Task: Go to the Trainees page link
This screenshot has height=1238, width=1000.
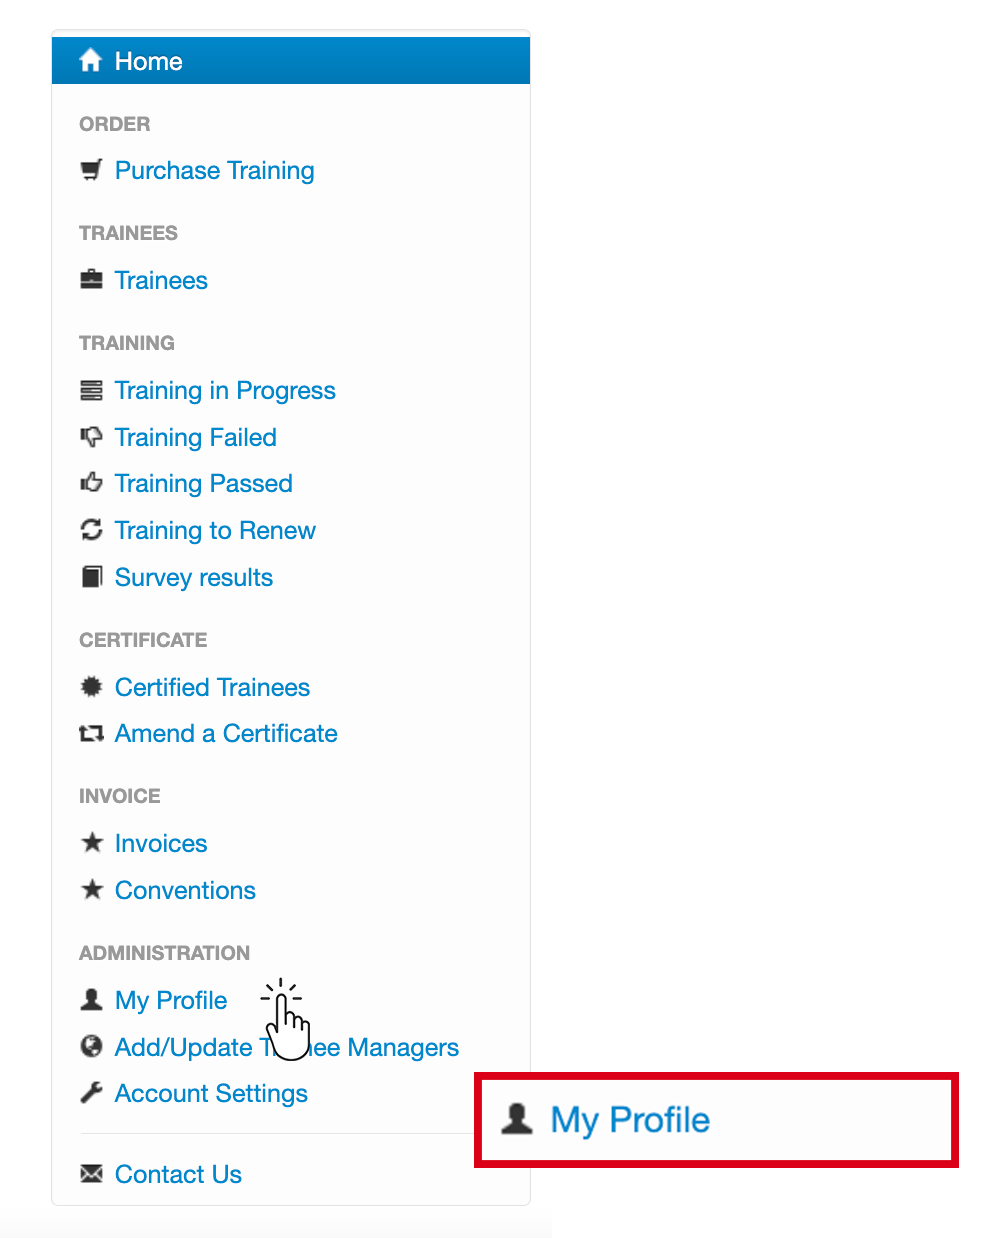Action: tap(161, 280)
